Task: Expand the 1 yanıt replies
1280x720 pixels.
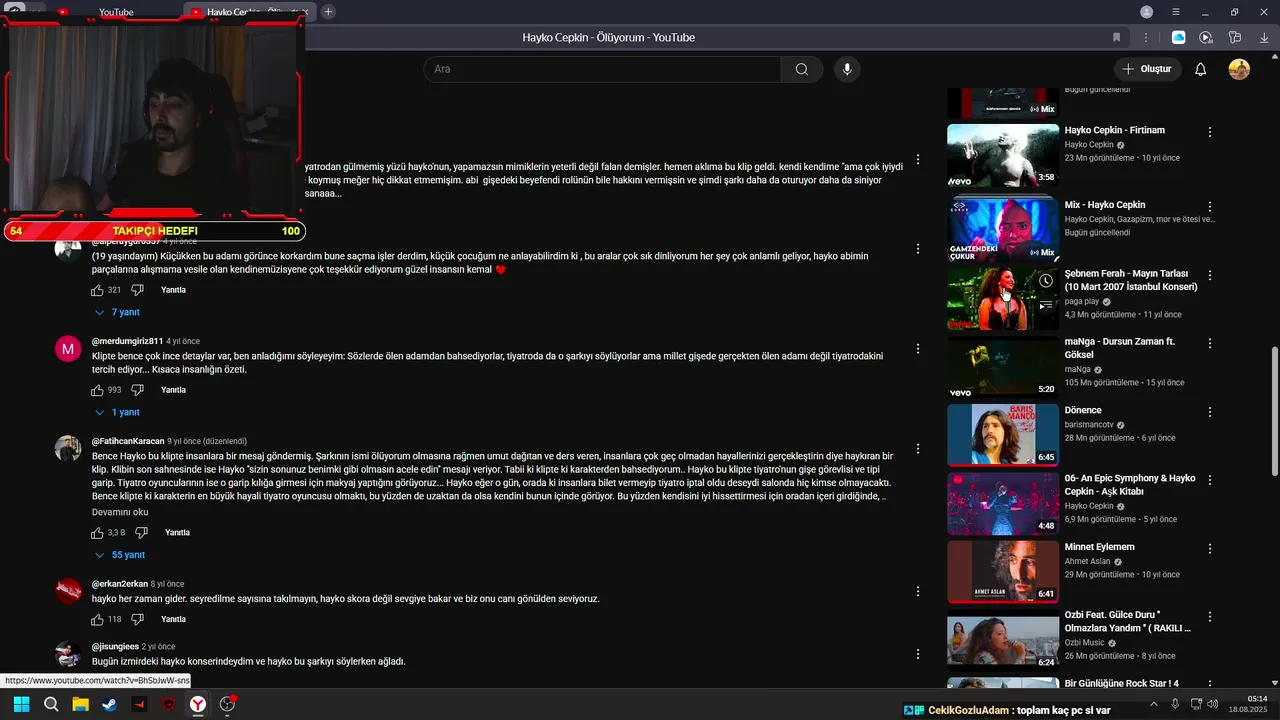Action: [x=117, y=412]
